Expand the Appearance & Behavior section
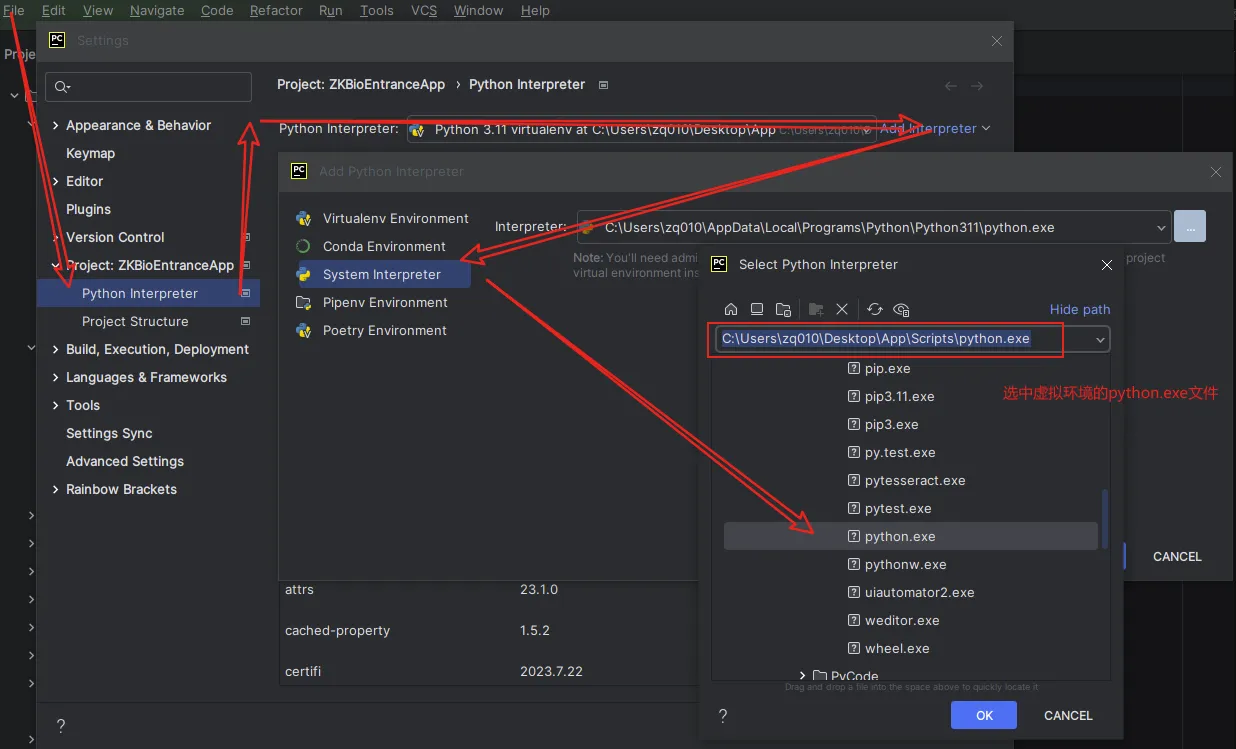Viewport: 1236px width, 749px height. (56, 126)
